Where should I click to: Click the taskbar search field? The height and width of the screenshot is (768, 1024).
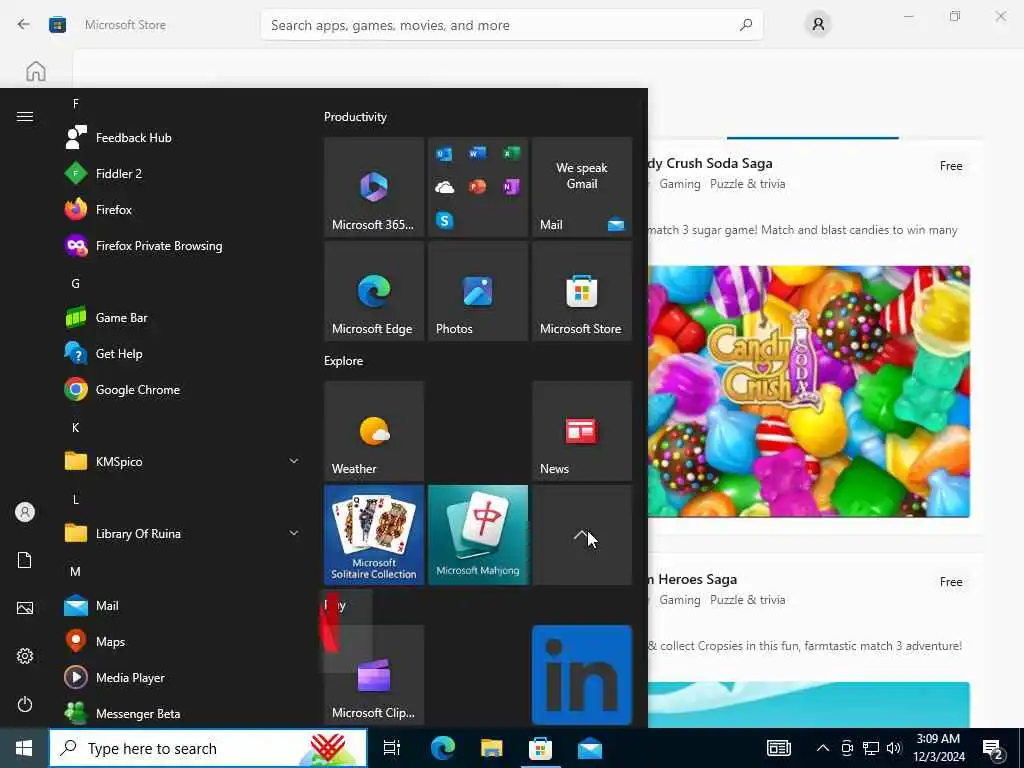[208, 748]
